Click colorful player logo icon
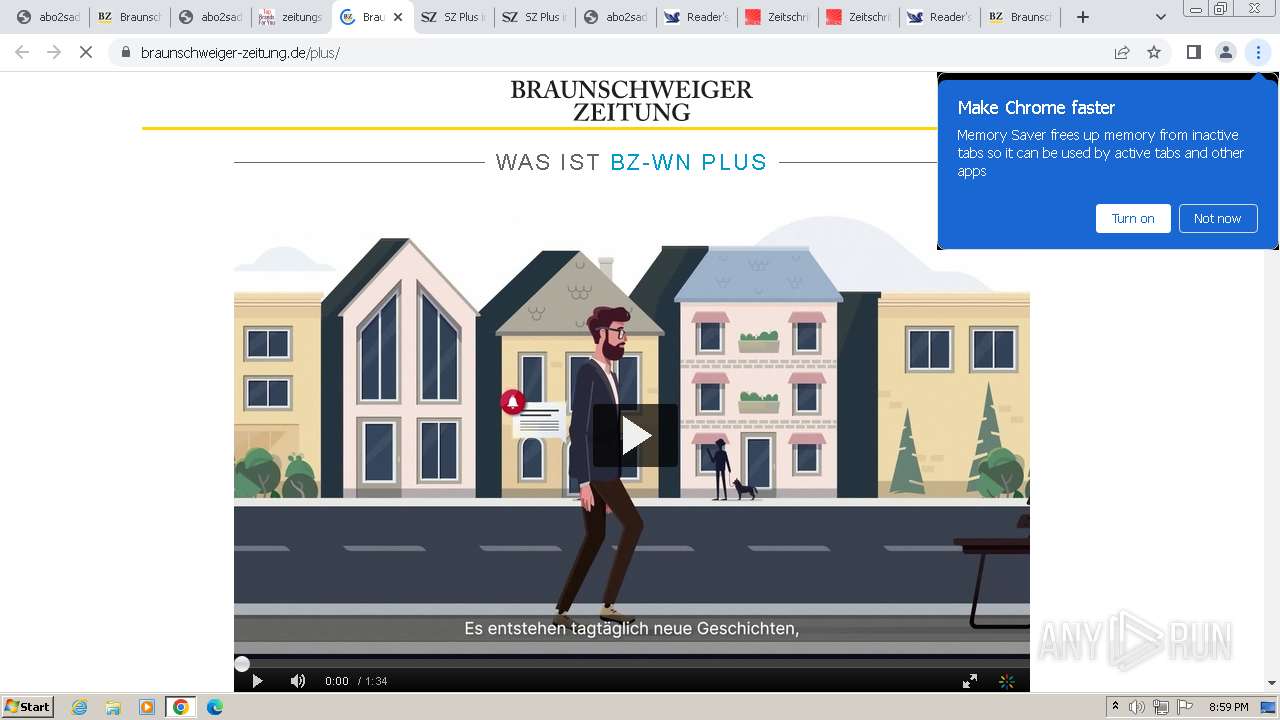 click(1007, 681)
